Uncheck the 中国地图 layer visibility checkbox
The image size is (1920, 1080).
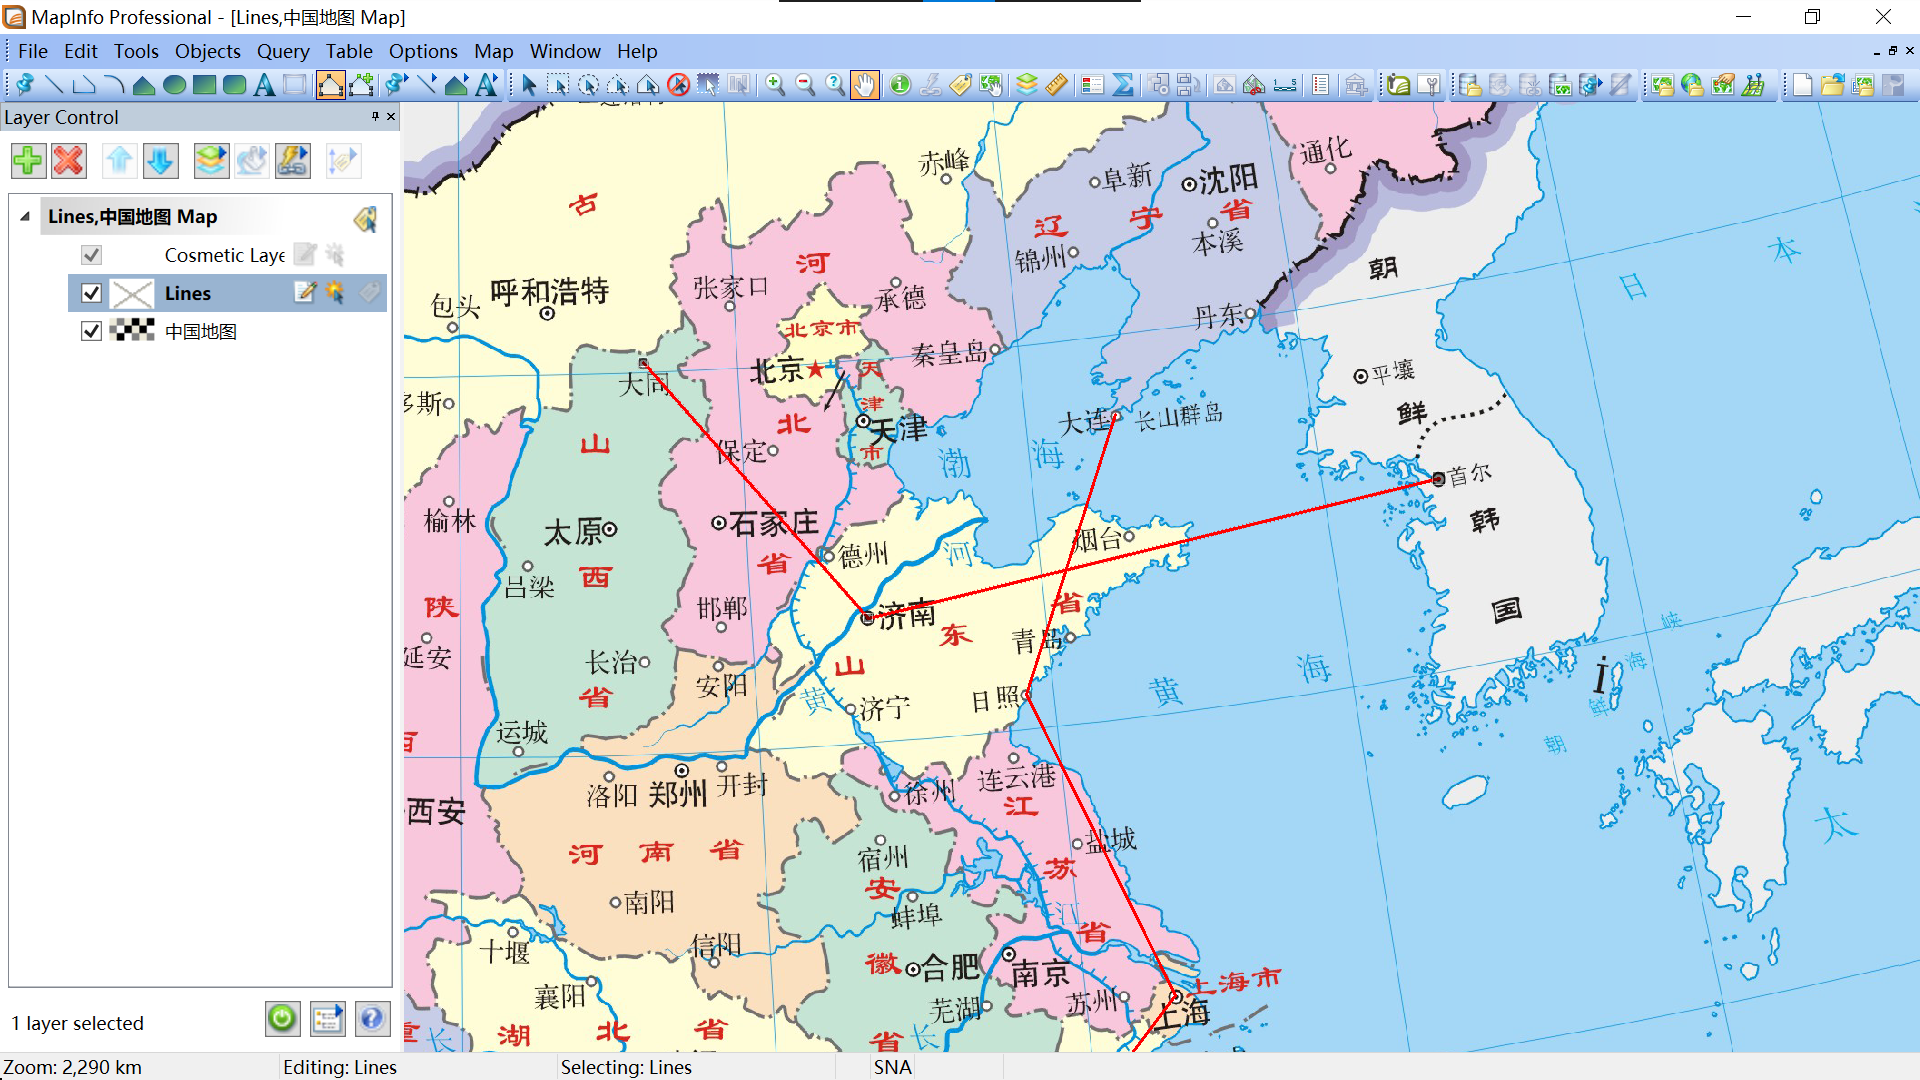pos(91,331)
